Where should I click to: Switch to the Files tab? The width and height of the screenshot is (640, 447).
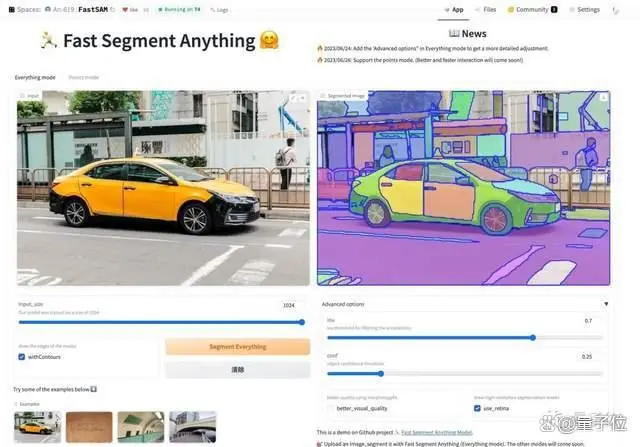(x=486, y=10)
